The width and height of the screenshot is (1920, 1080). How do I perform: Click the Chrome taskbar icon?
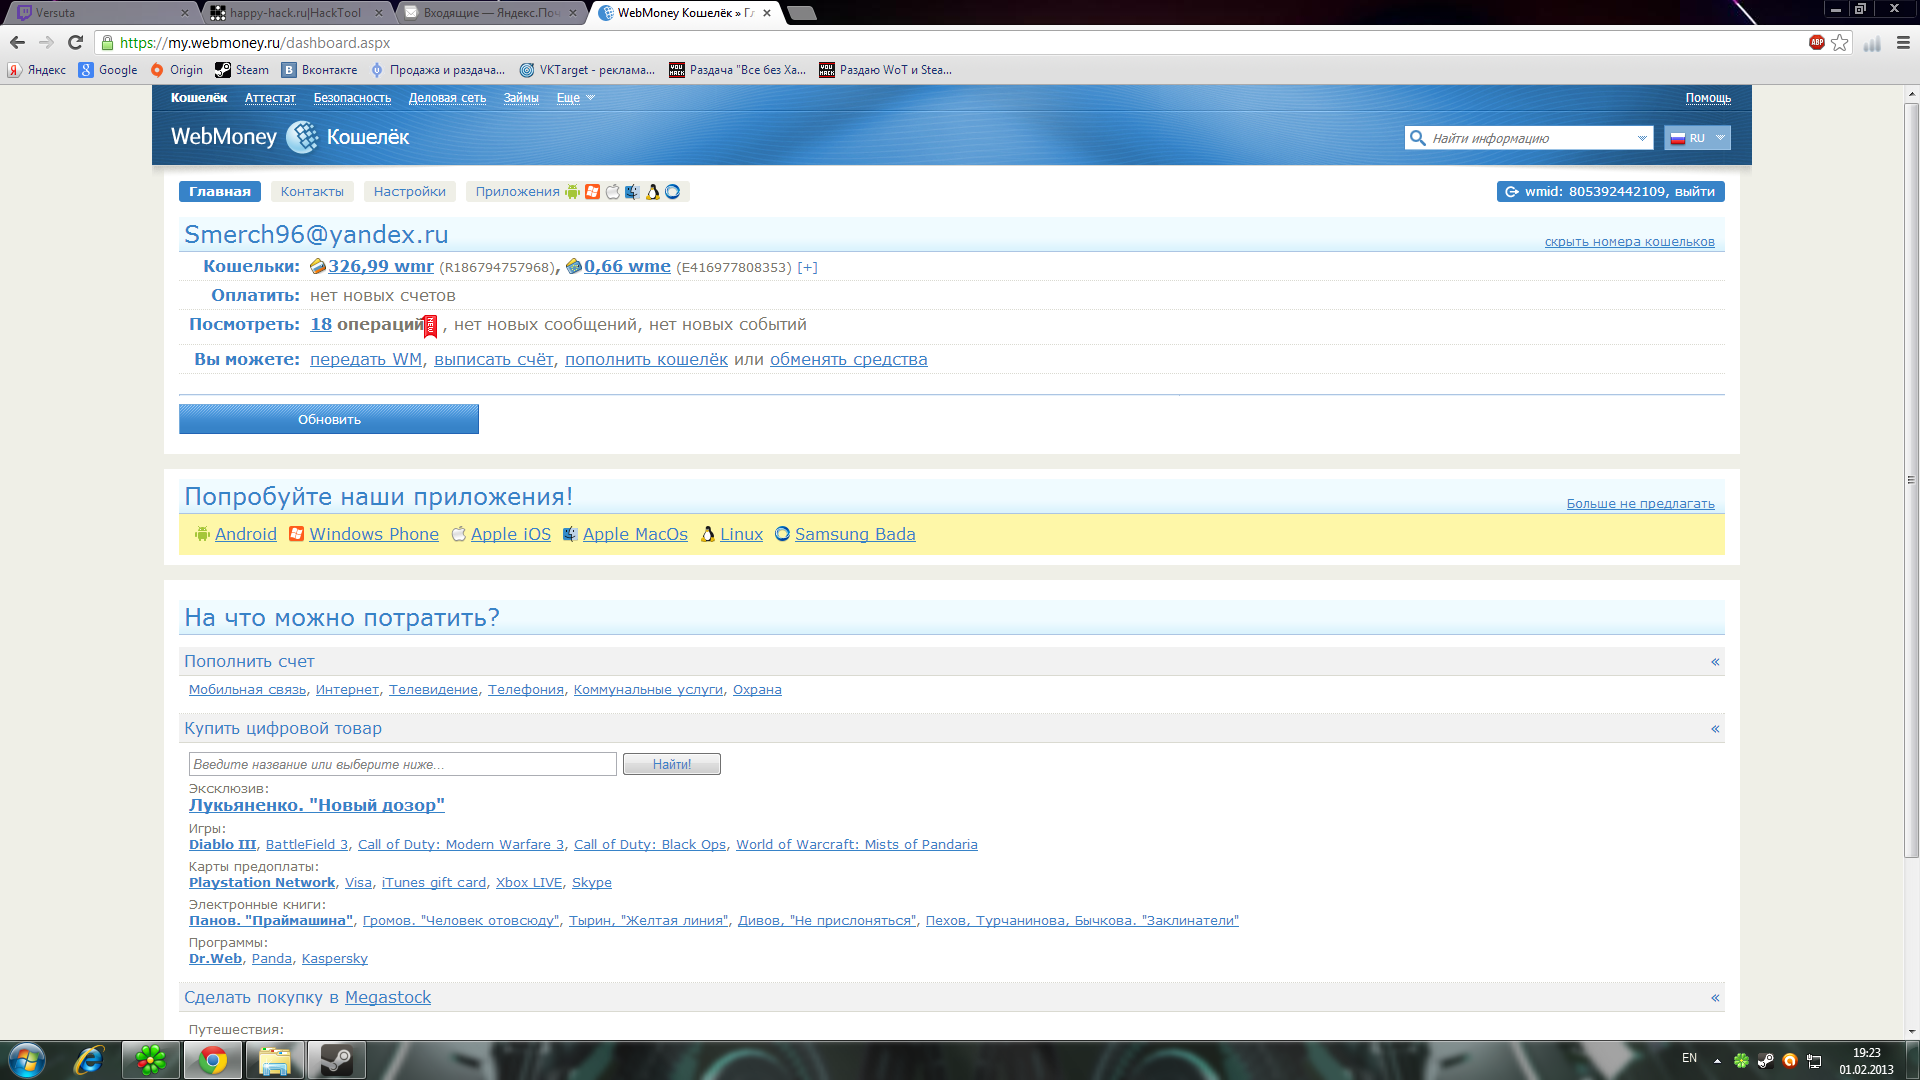[x=212, y=1060]
